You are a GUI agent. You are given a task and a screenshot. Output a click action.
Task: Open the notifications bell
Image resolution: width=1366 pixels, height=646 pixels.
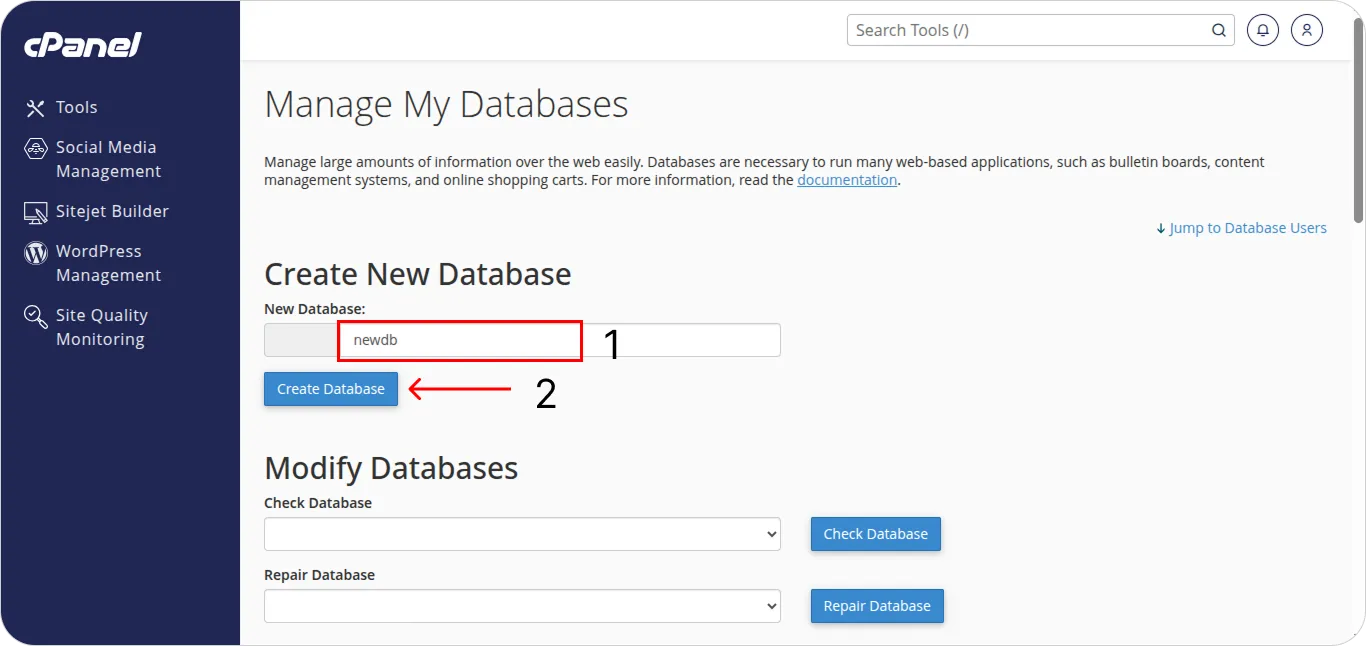click(1263, 30)
